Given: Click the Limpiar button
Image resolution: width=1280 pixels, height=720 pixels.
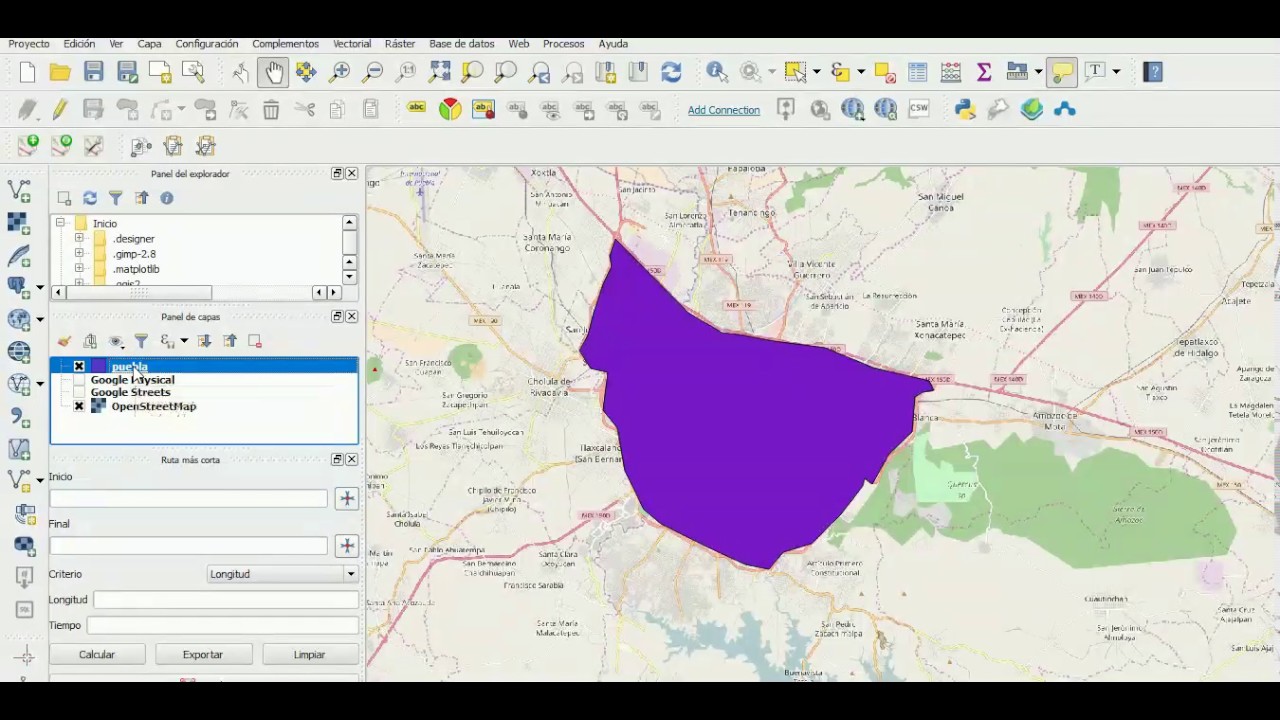Looking at the screenshot, I should click(309, 654).
